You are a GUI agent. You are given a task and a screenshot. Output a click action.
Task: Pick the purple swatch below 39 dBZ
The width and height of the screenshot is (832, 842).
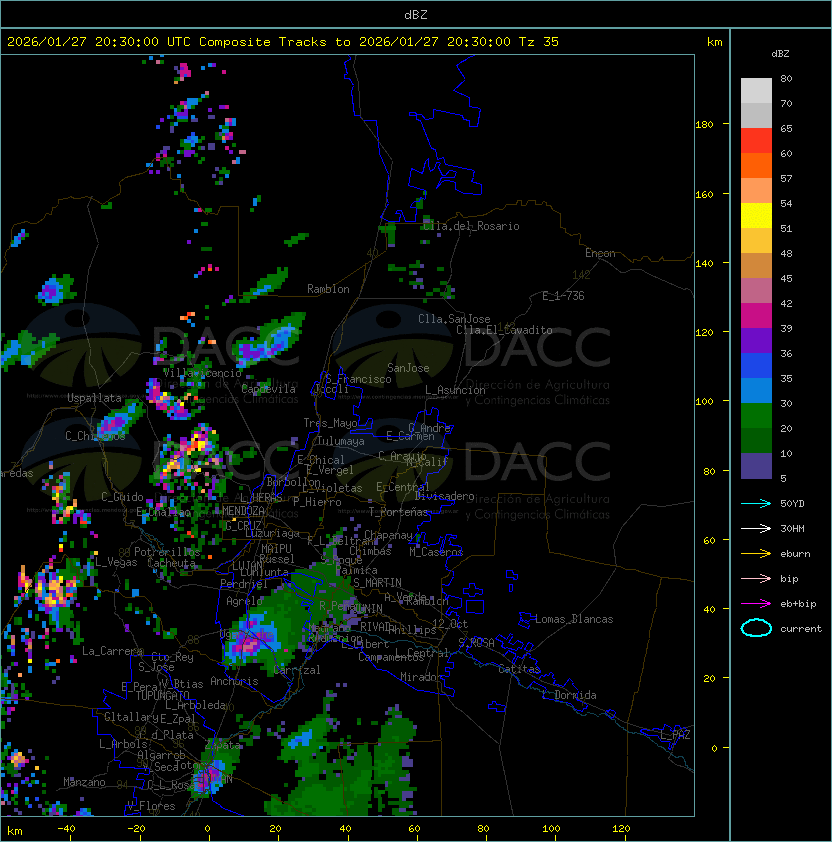pyautogui.click(x=756, y=340)
